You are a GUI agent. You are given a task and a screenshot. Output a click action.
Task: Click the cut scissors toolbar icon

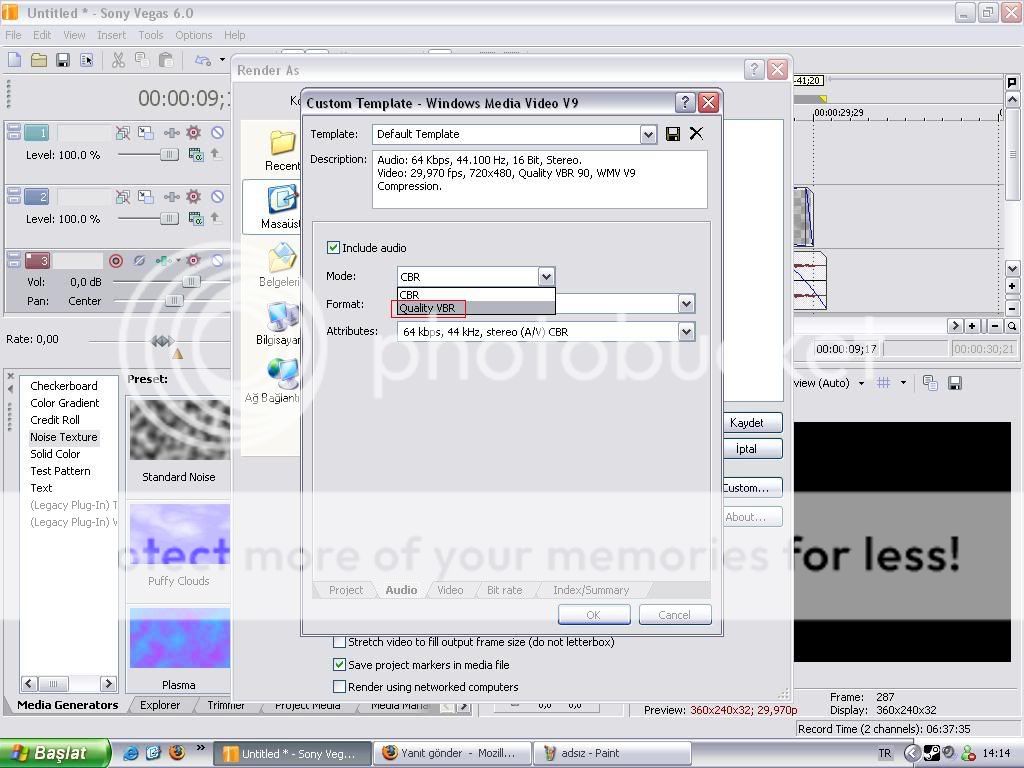118,60
